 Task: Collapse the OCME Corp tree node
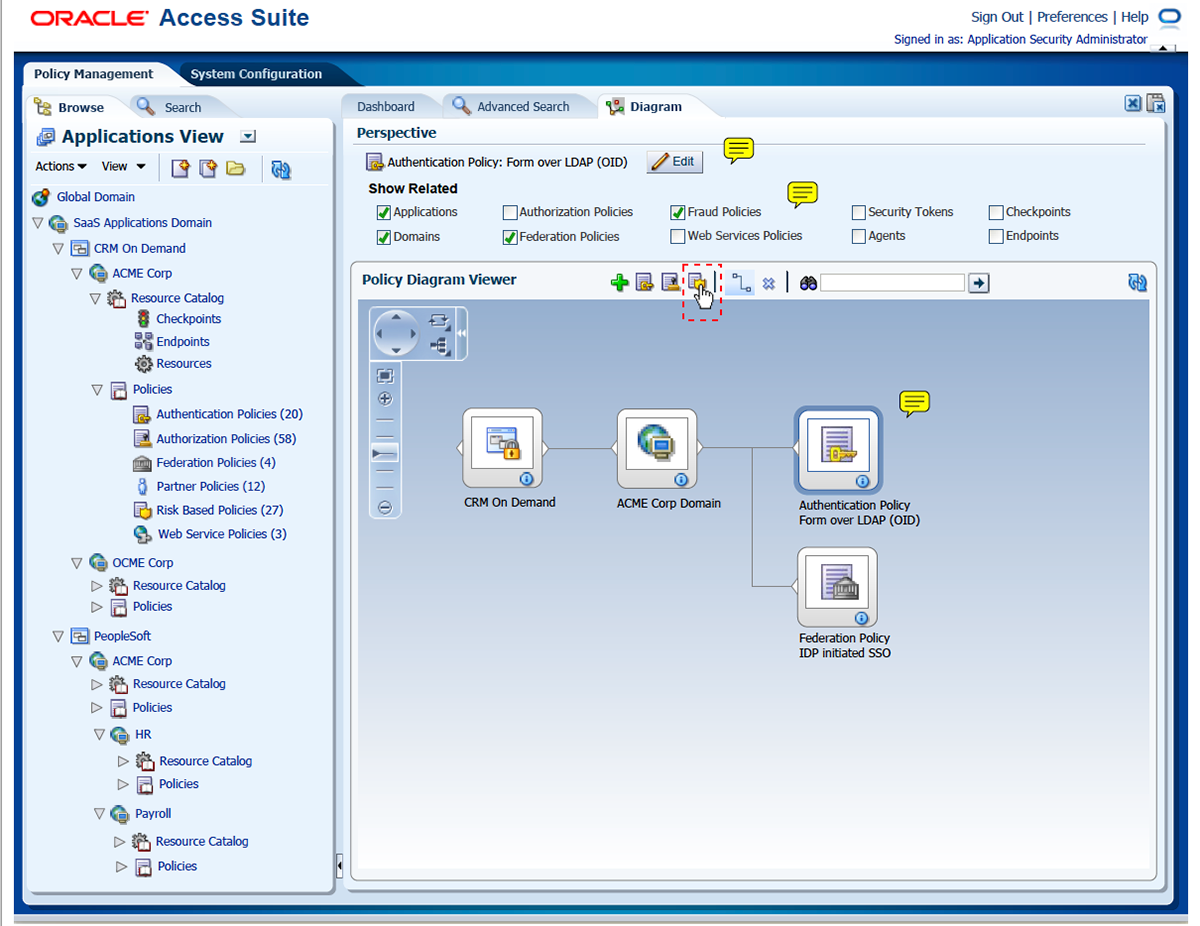[77, 563]
